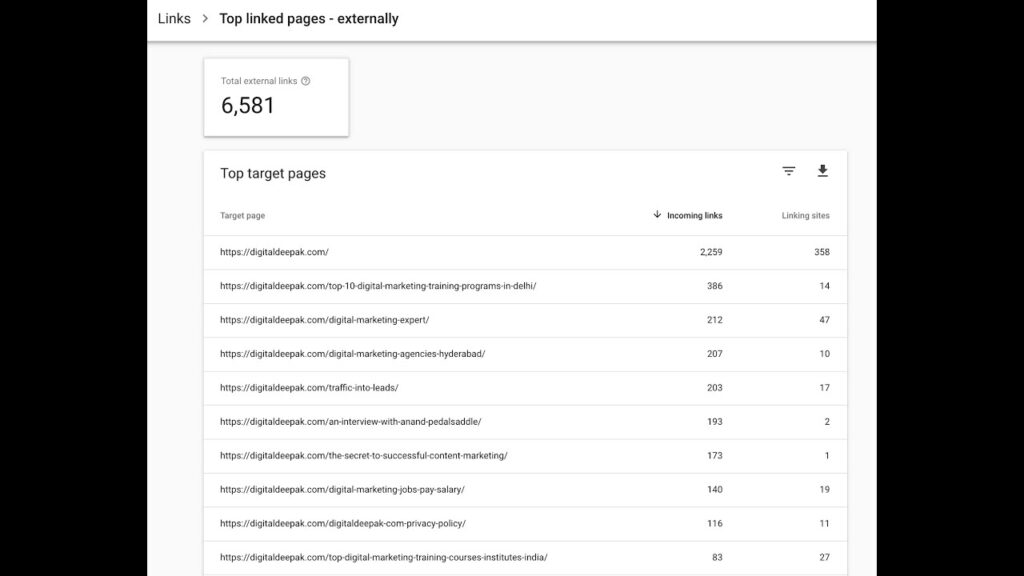Viewport: 1024px width, 576px height.
Task: Click the 2,259 incoming links value
Action: (x=711, y=252)
